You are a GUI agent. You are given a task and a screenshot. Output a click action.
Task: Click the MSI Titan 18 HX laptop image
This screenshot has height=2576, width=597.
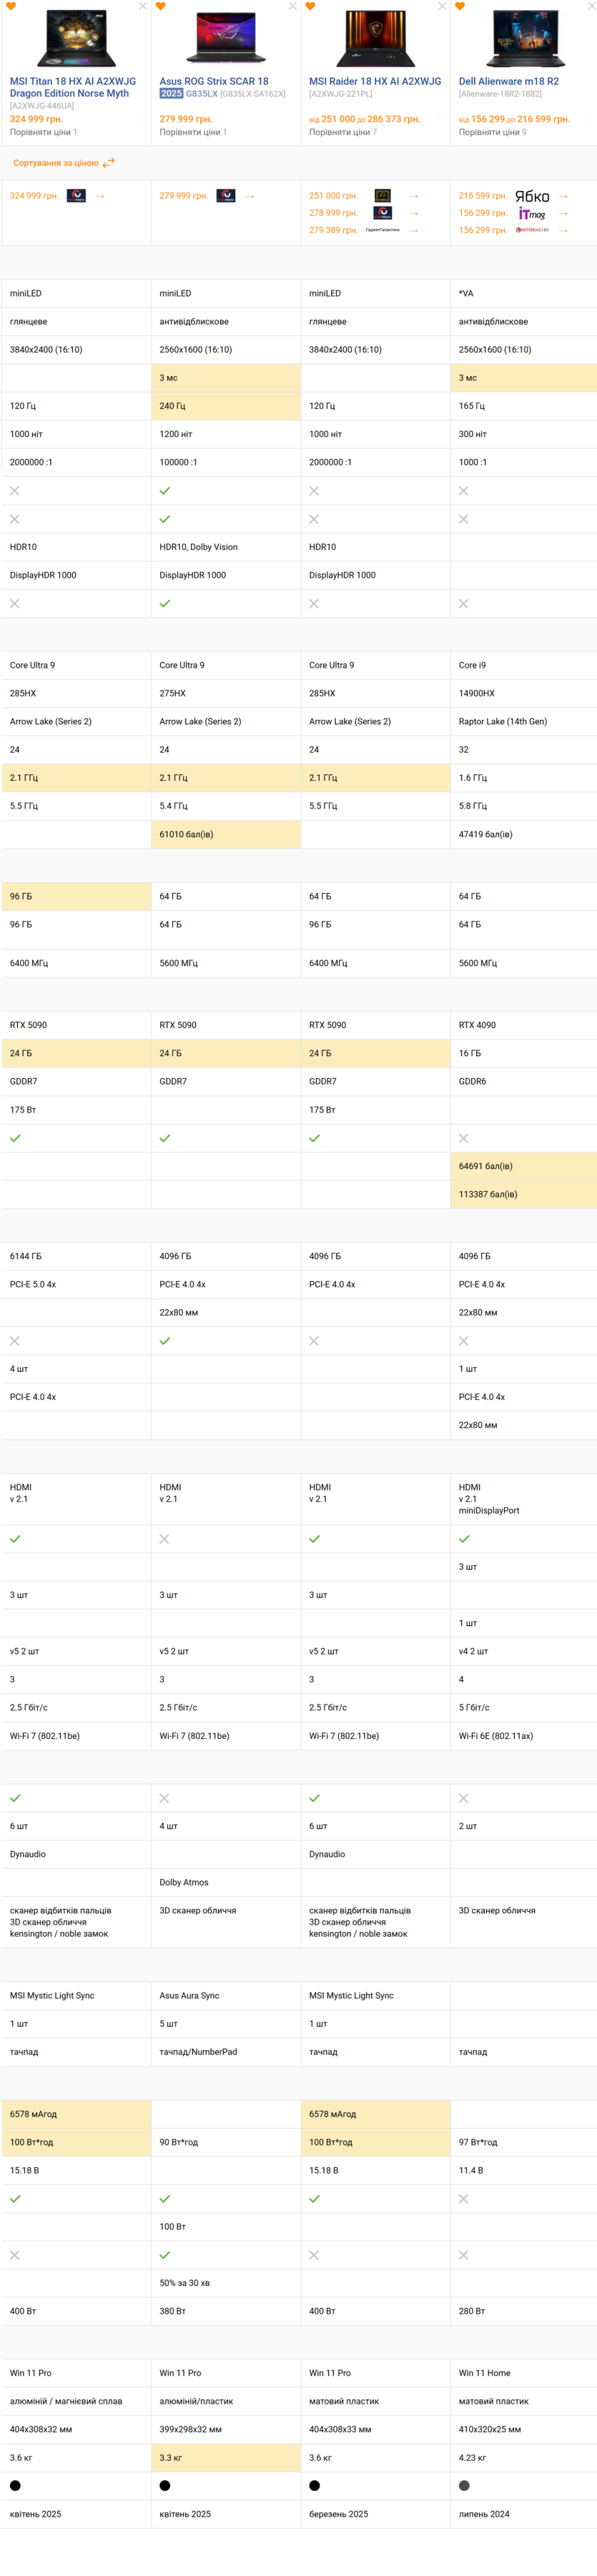76,39
